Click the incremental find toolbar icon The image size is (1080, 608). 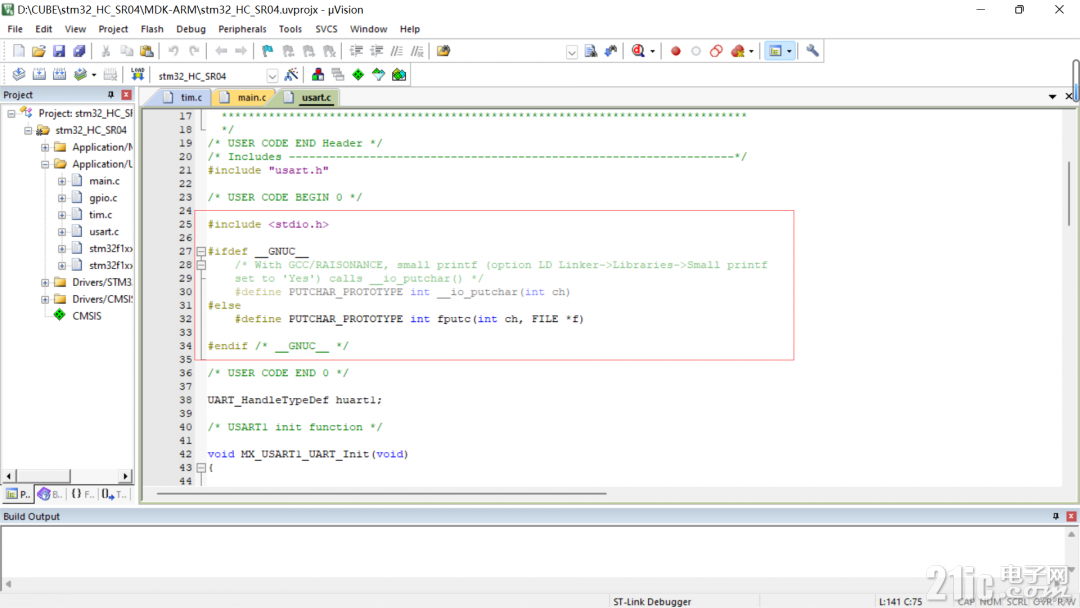610,51
